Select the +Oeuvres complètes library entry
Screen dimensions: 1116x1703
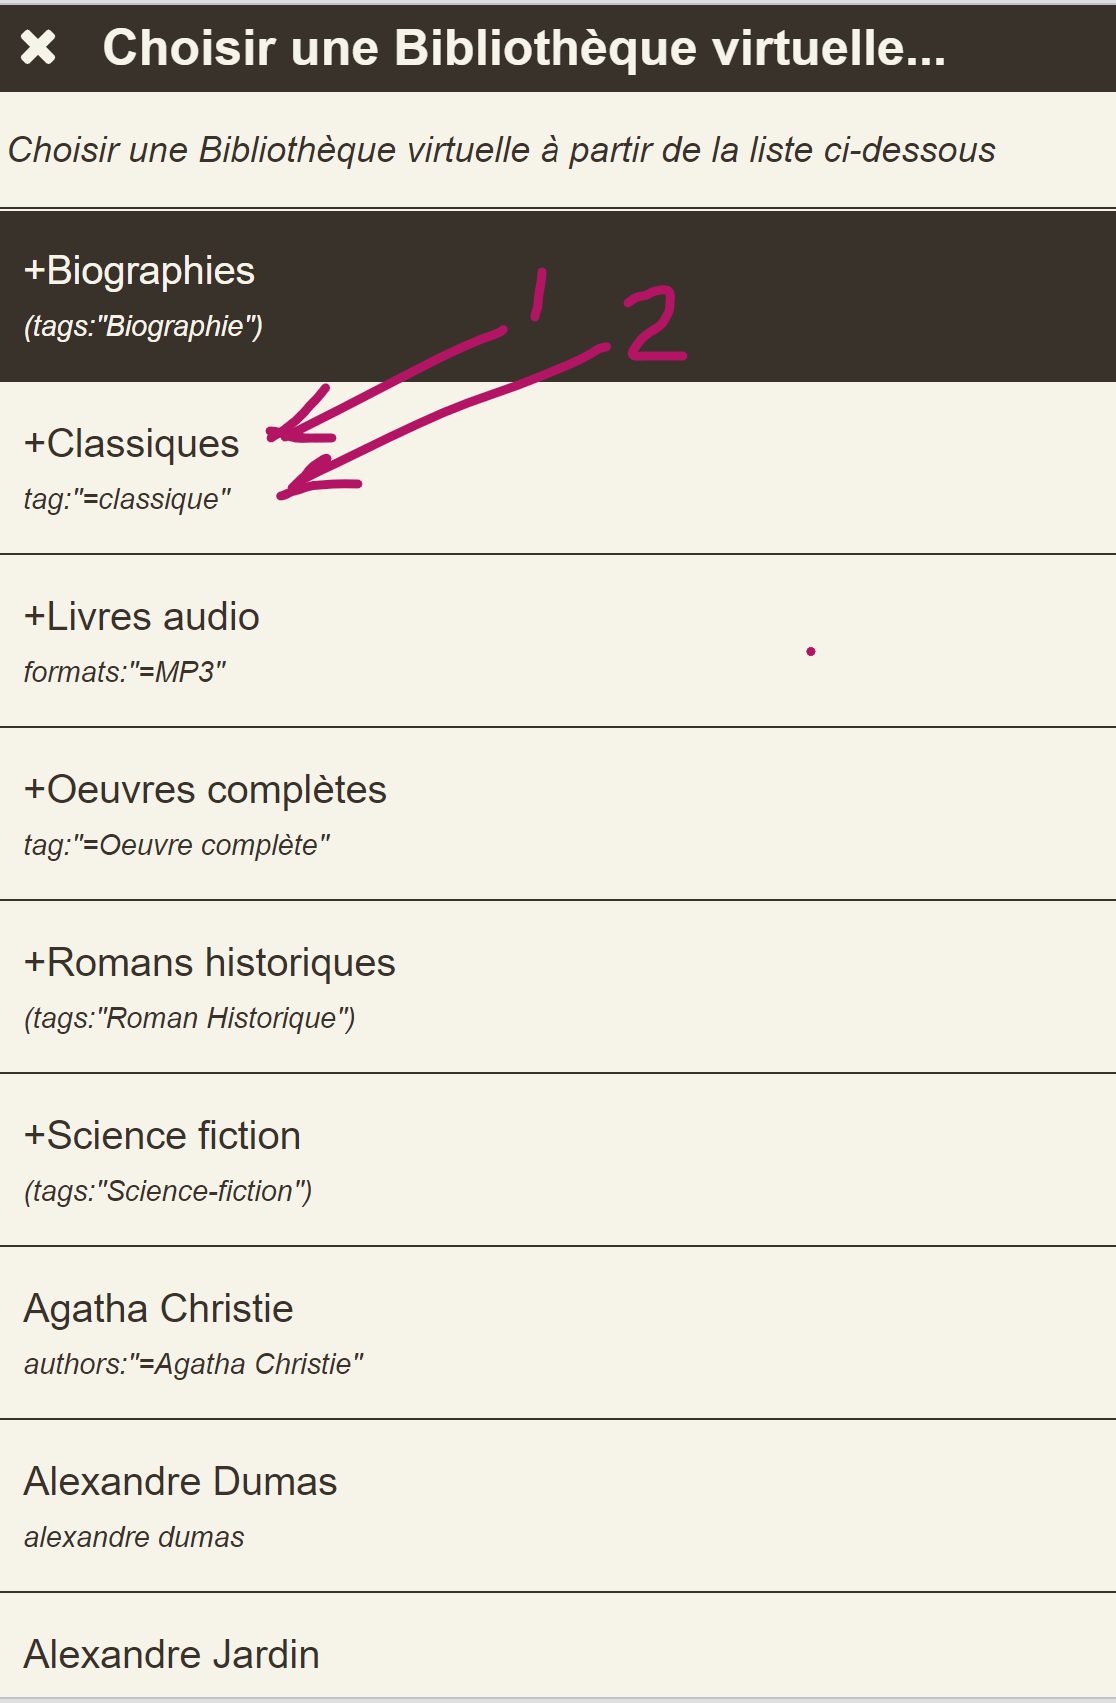click(x=205, y=790)
